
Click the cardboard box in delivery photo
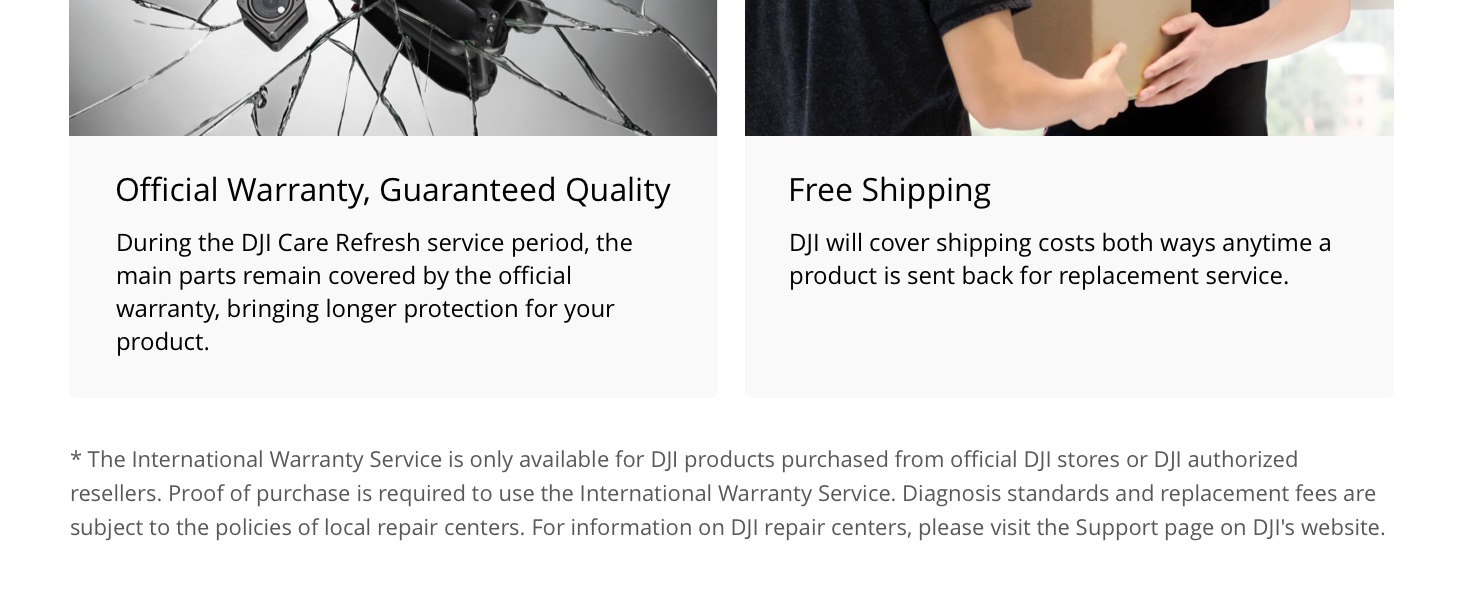(1140, 40)
